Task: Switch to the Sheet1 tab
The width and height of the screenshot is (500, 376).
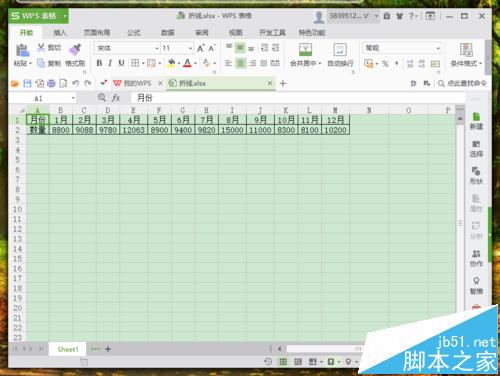Action: coord(68,349)
